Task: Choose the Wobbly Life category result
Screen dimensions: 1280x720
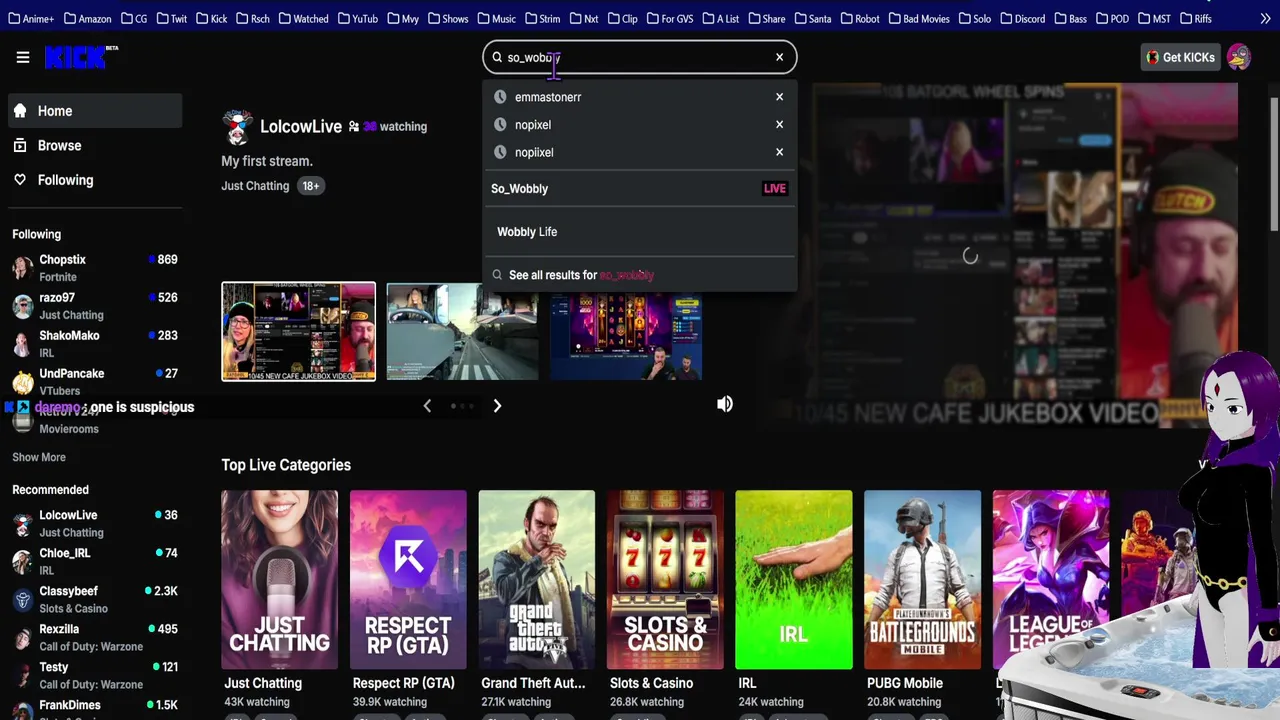Action: [639, 232]
